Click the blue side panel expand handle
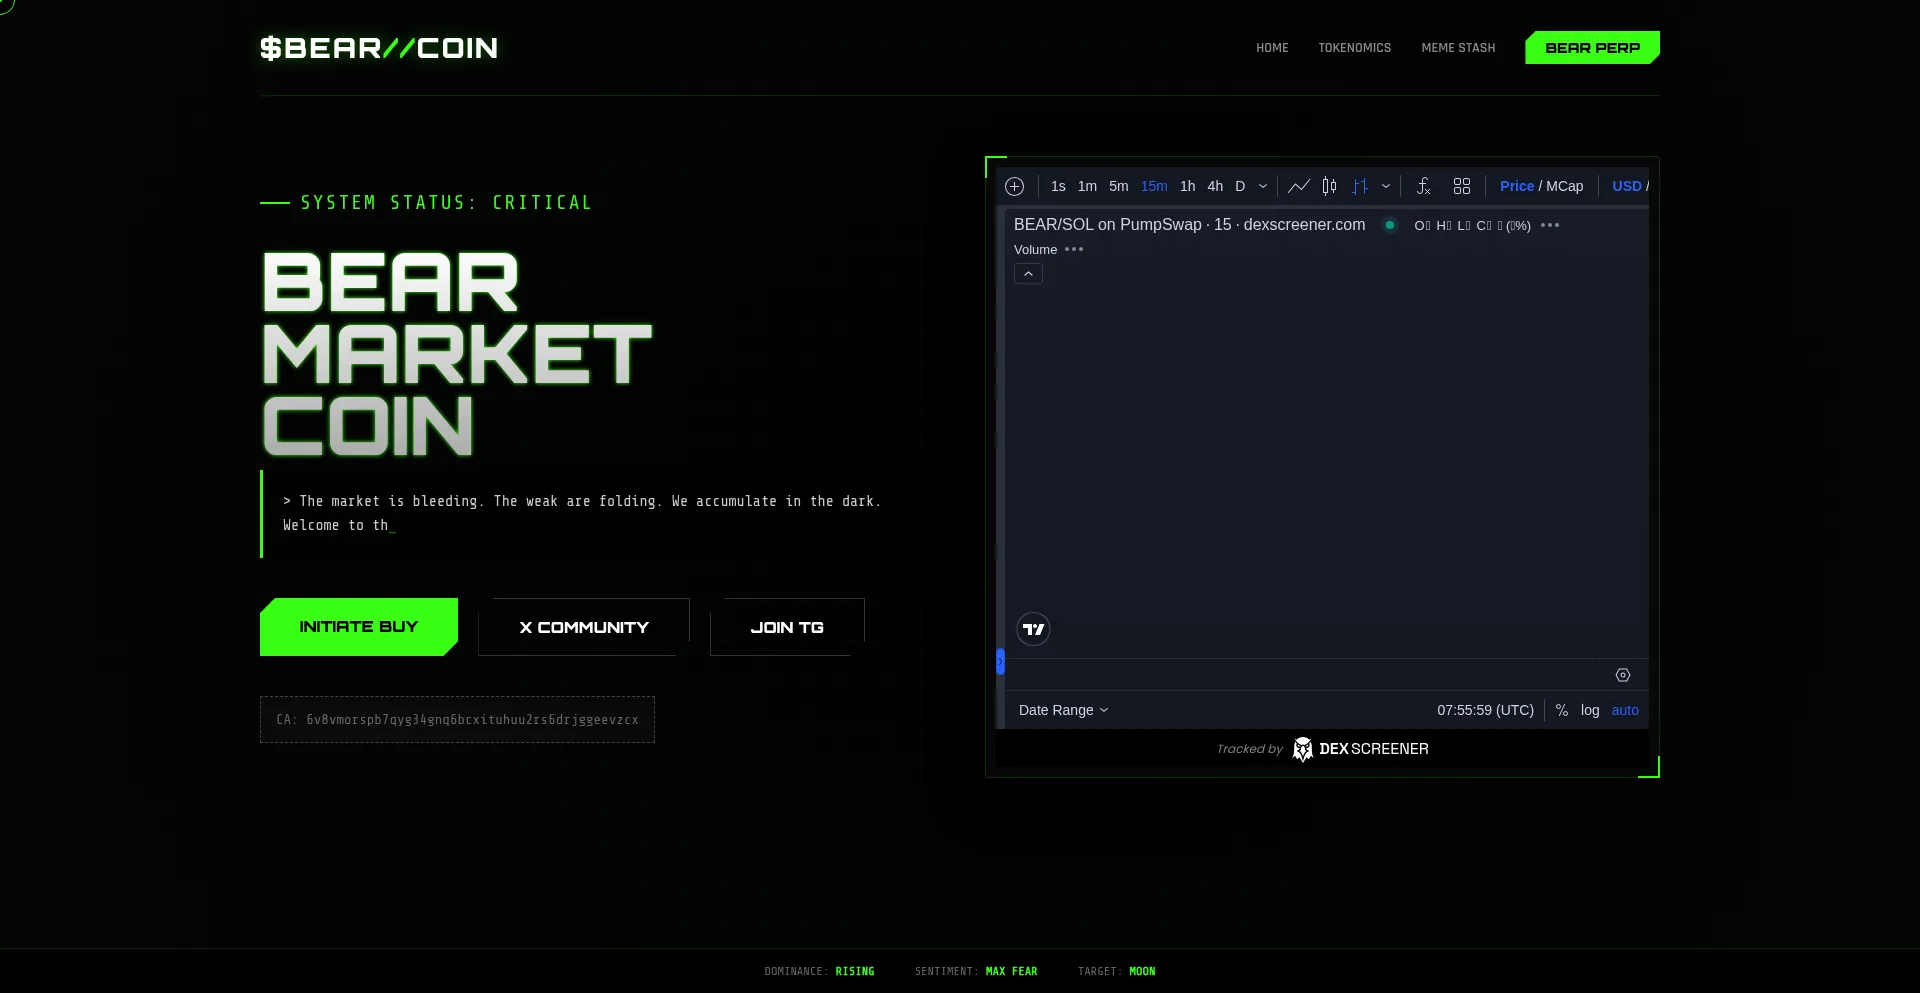1920x993 pixels. point(1000,662)
